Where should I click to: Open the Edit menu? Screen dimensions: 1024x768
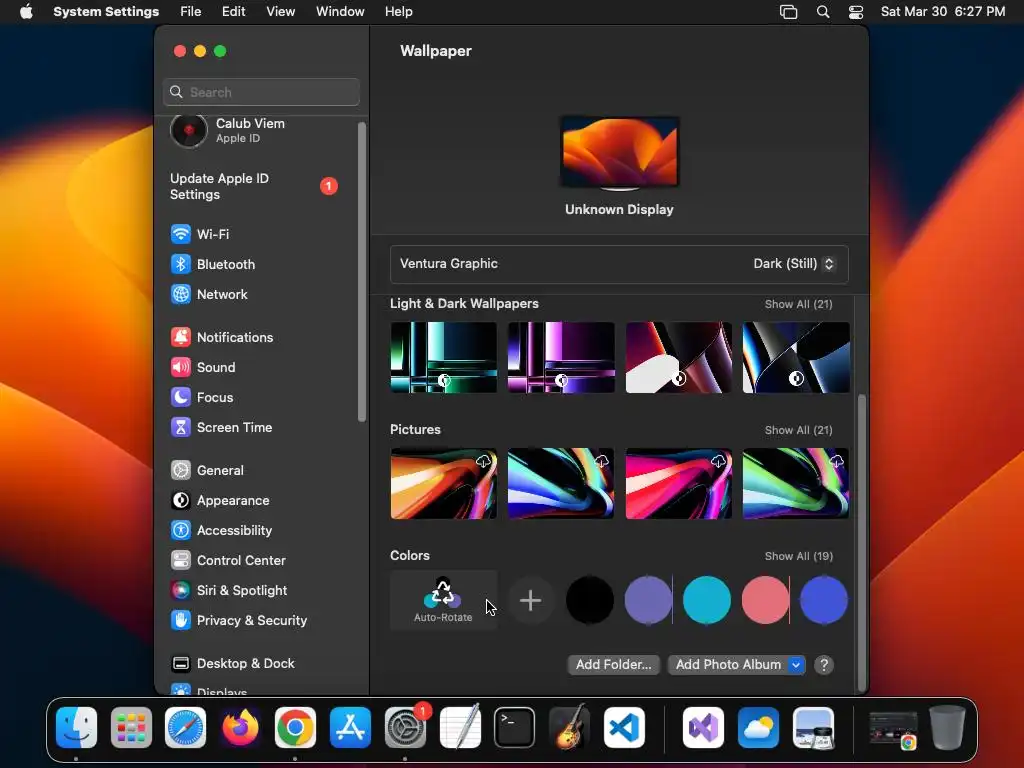coord(233,12)
